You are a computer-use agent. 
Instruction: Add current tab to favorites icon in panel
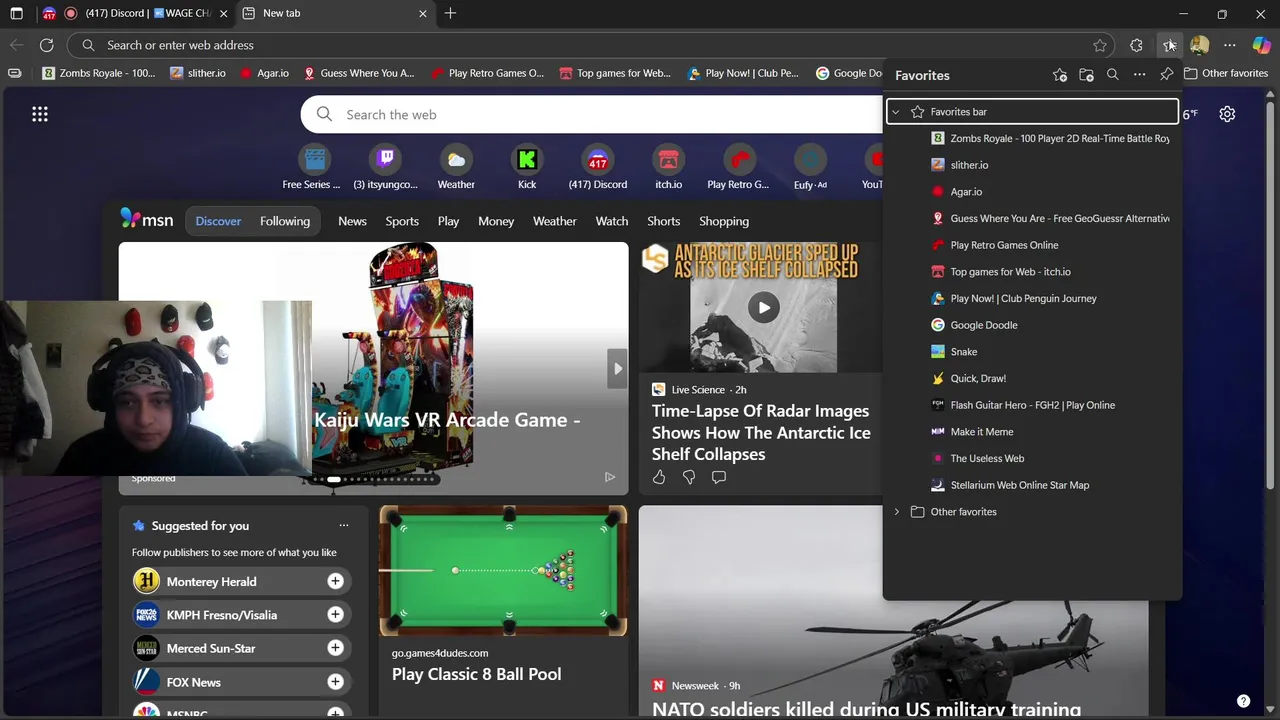coord(1060,75)
